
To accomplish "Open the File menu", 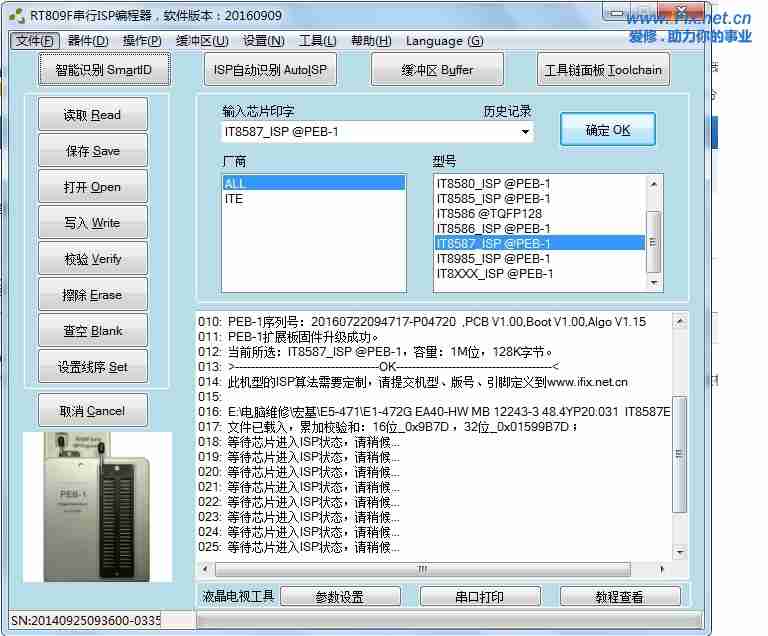I will (x=35, y=41).
